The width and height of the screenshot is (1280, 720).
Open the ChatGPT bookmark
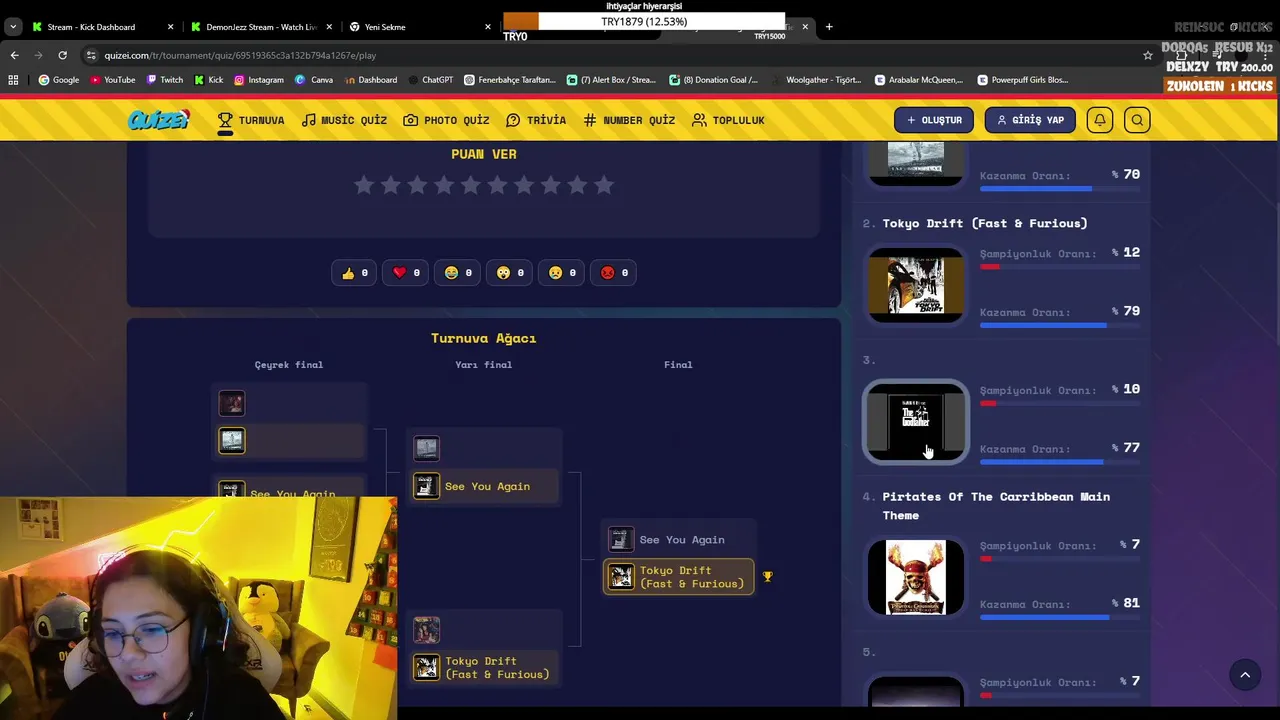[430, 80]
